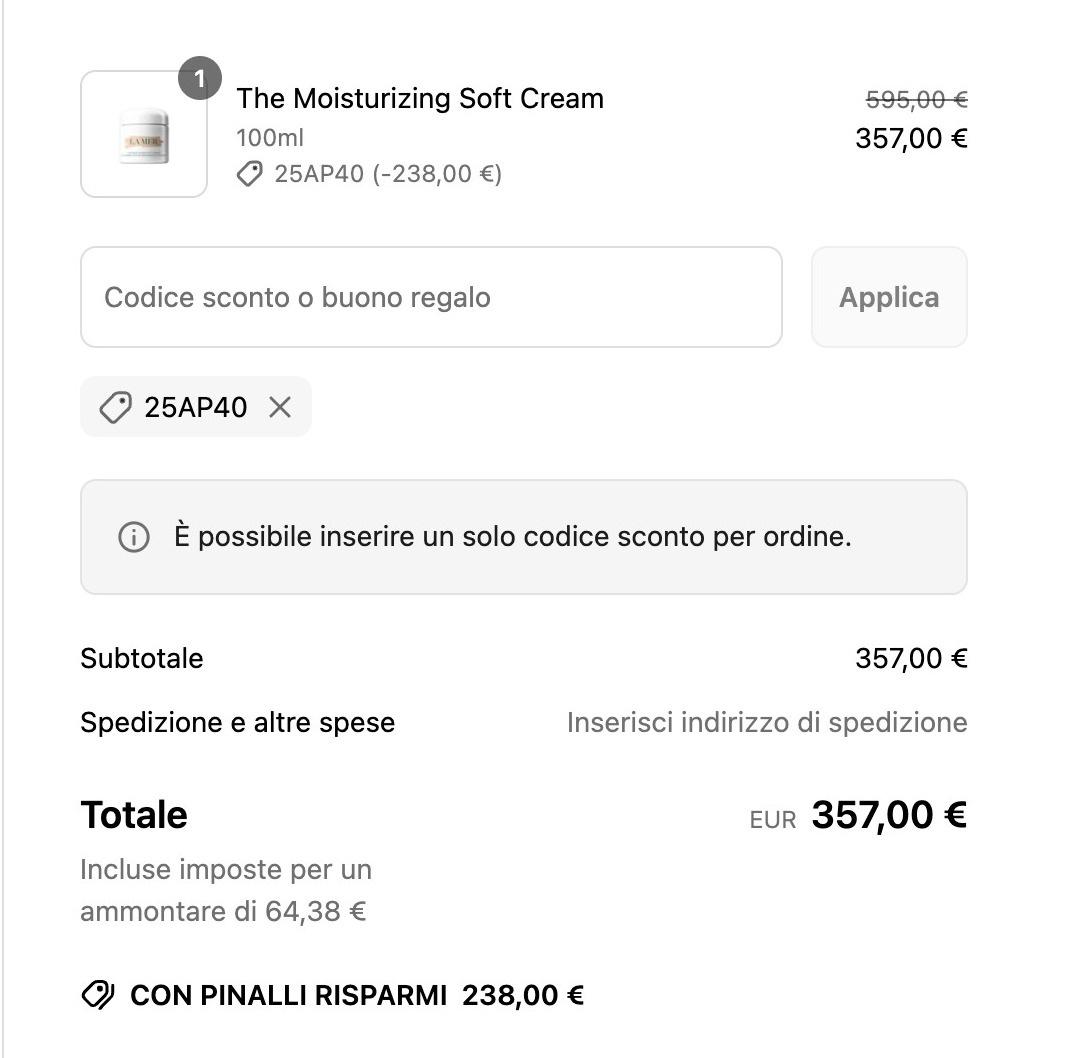This screenshot has width=1068, height=1058.
Task: Click the 100ml size label
Action: point(270,138)
